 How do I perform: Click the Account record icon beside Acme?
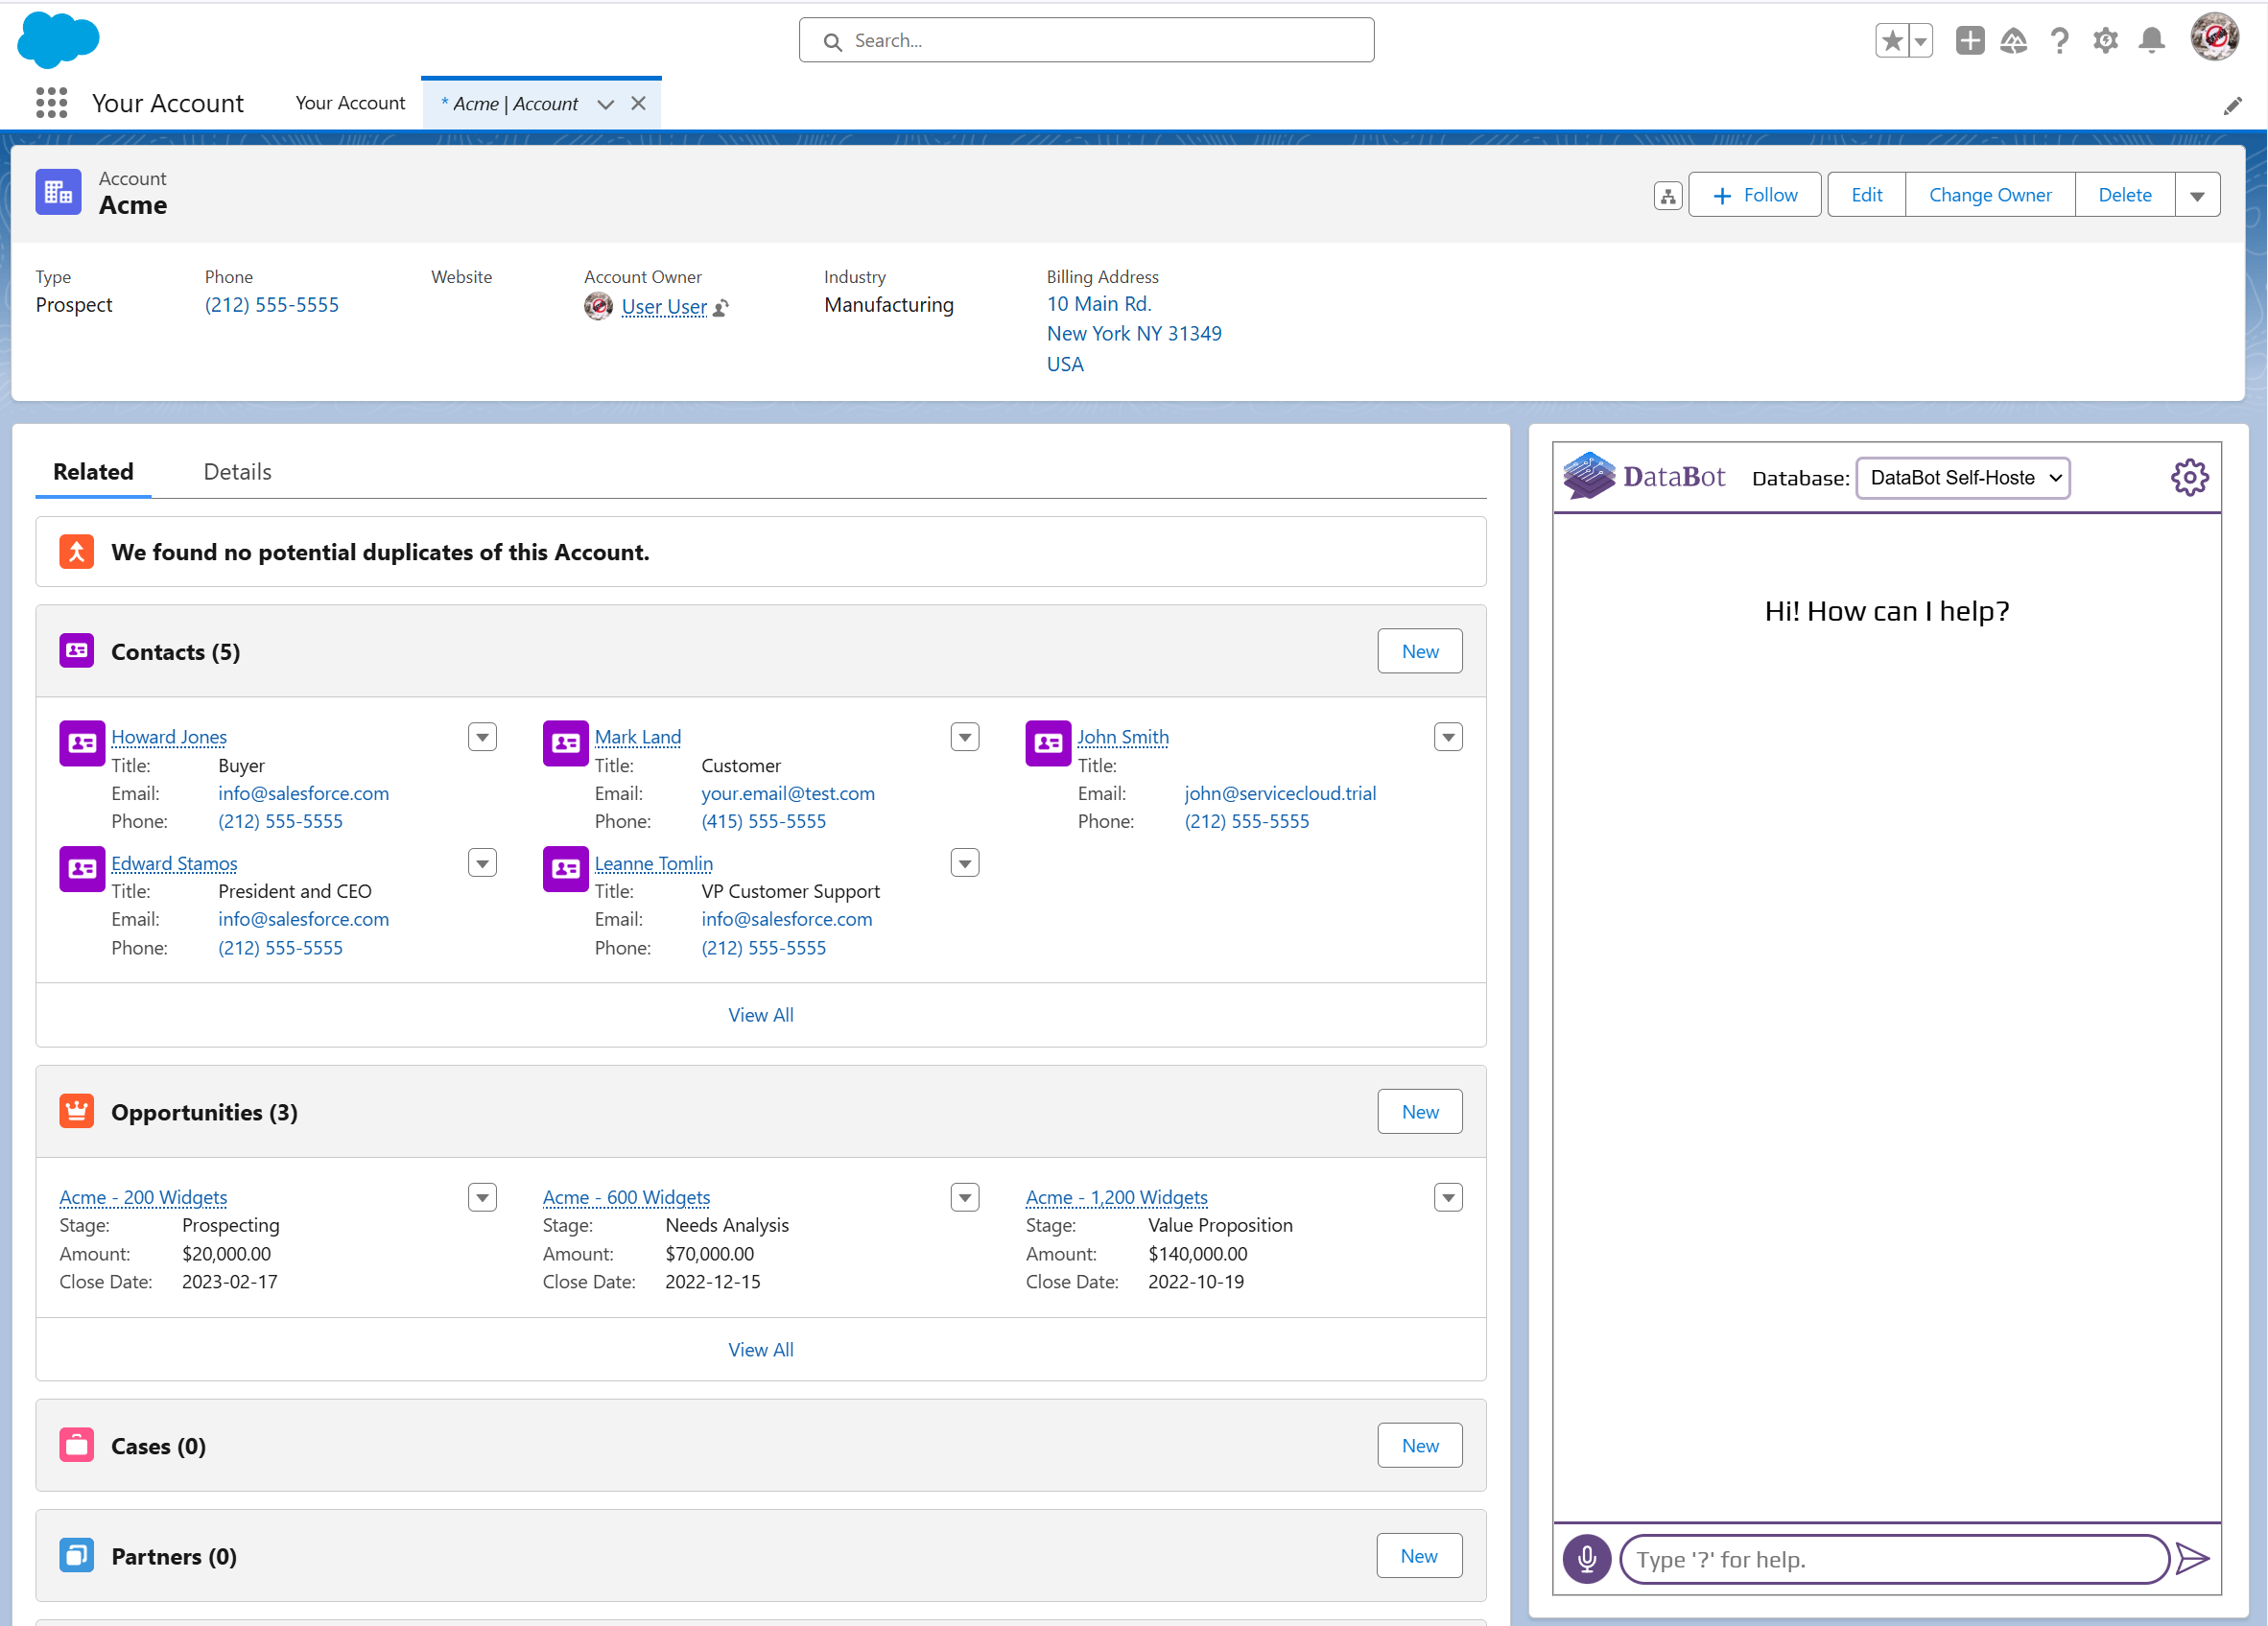tap(59, 192)
